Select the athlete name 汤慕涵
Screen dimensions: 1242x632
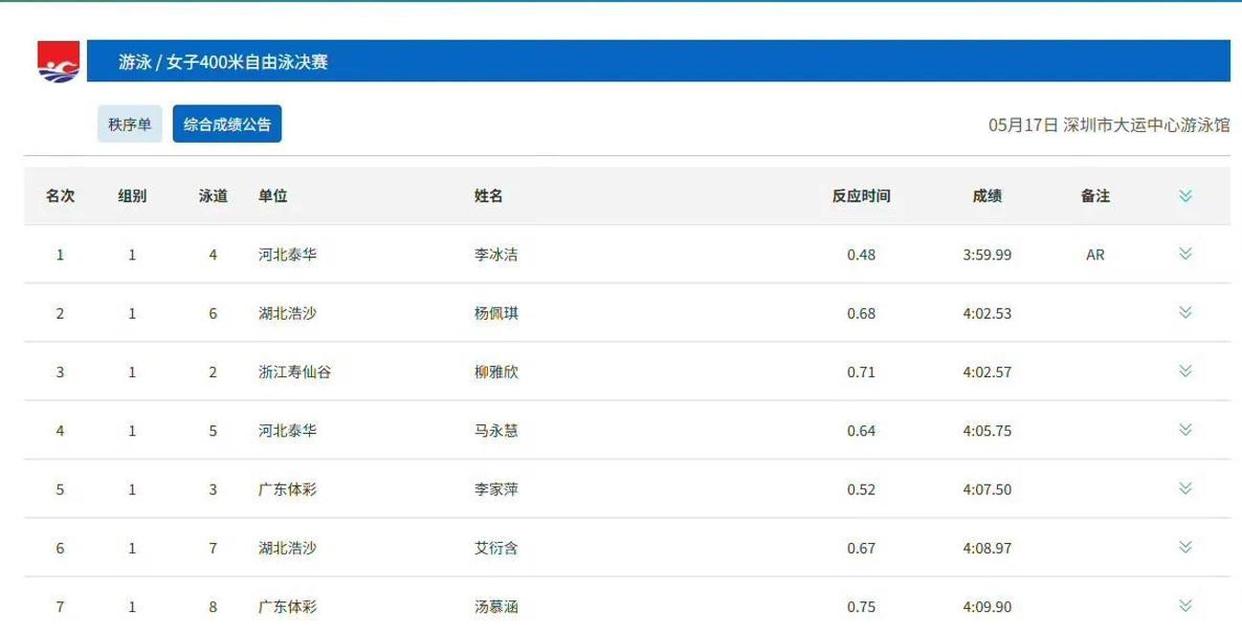click(496, 607)
